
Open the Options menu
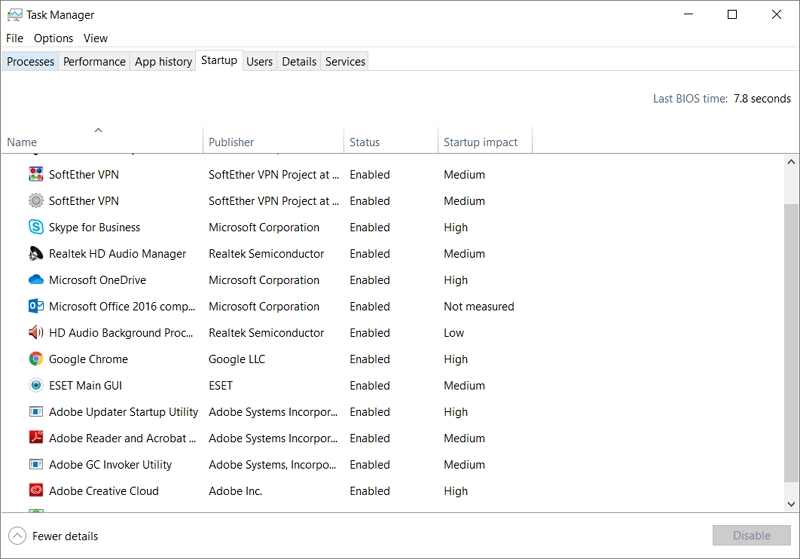click(x=53, y=38)
